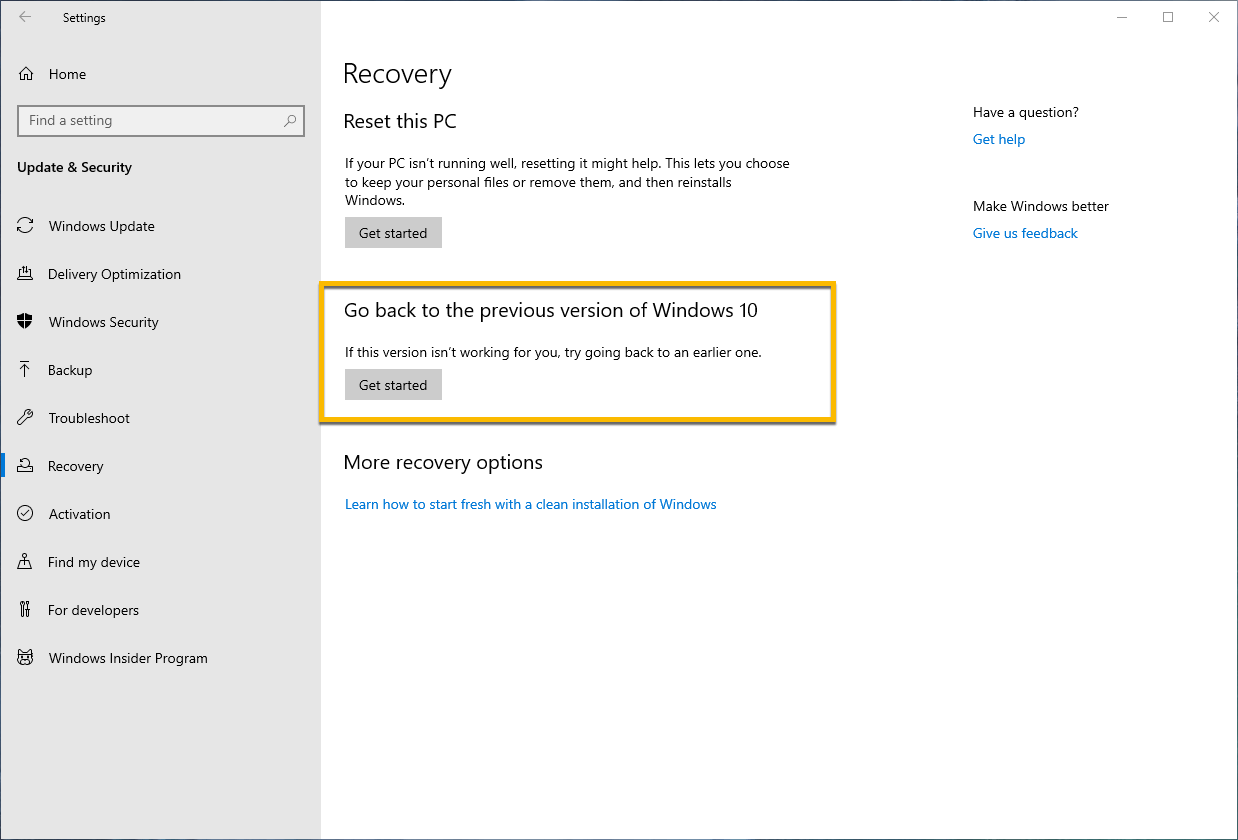This screenshot has width=1238, height=840.
Task: Select Troubleshoot from the sidebar
Action: (88, 418)
